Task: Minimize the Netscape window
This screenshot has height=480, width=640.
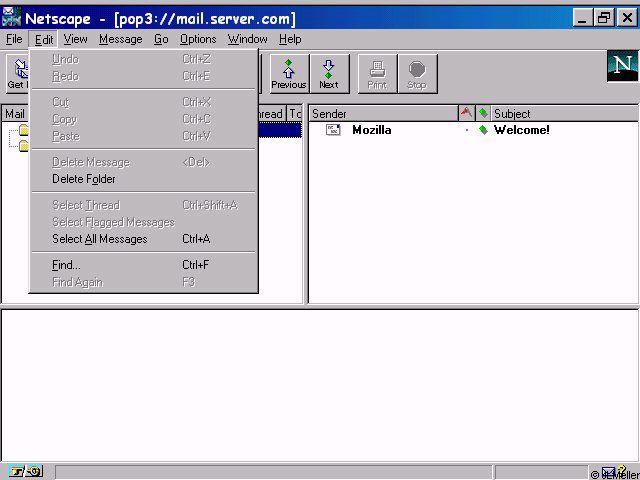Action: point(583,18)
